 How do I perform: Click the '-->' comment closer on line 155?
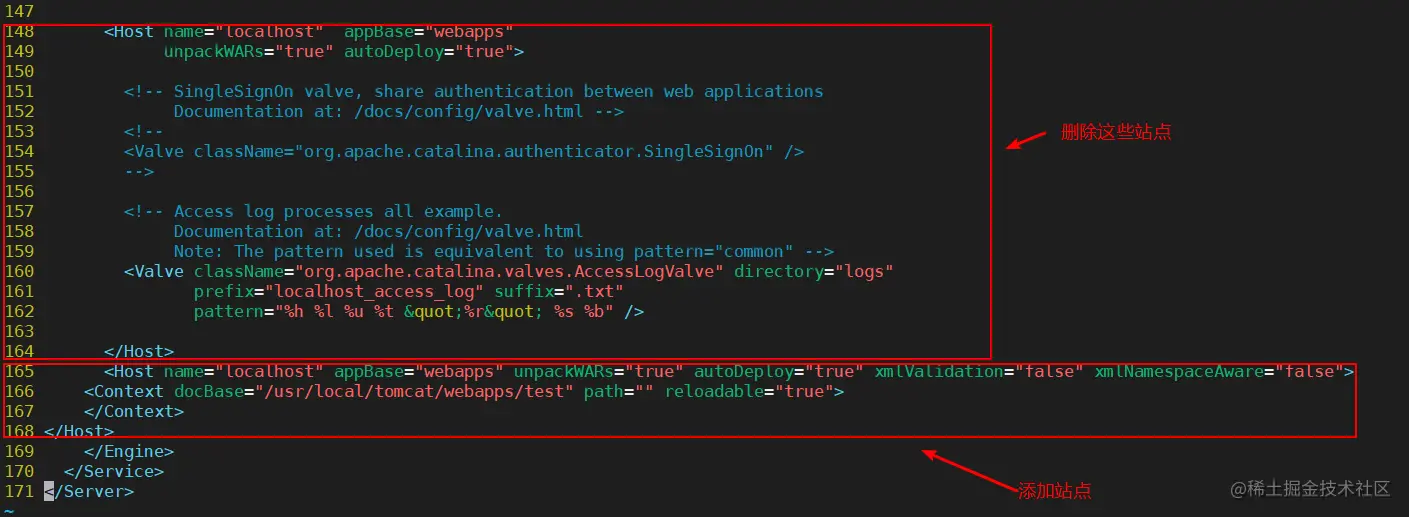click(139, 171)
